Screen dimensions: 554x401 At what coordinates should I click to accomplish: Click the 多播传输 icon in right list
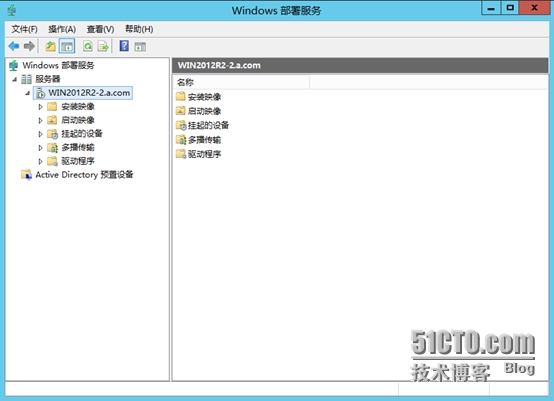[181, 140]
